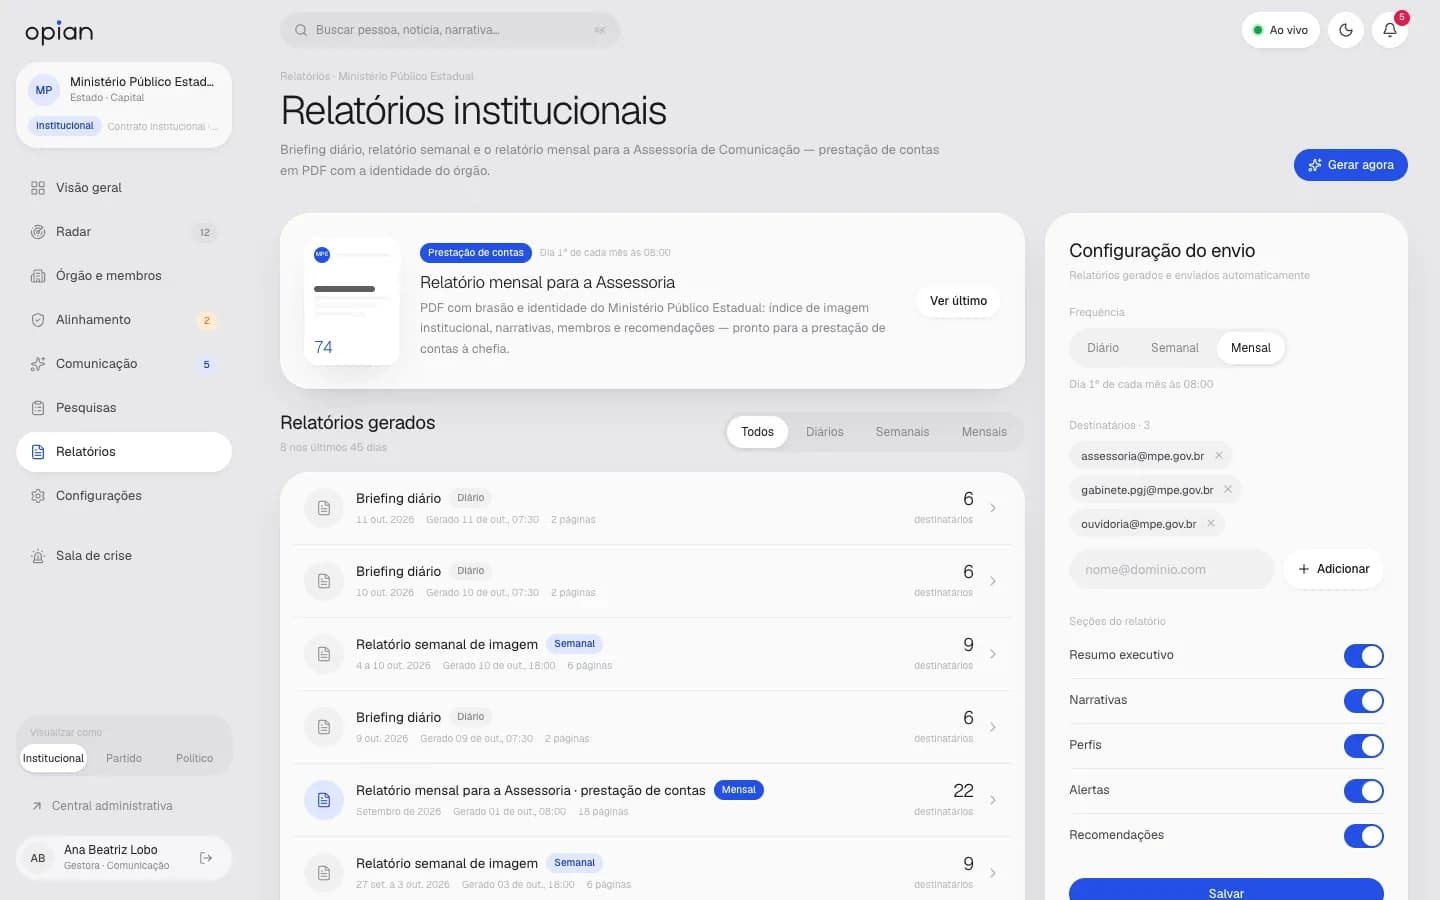Click the Gerar agora button
Image resolution: width=1440 pixels, height=900 pixels.
1351,165
